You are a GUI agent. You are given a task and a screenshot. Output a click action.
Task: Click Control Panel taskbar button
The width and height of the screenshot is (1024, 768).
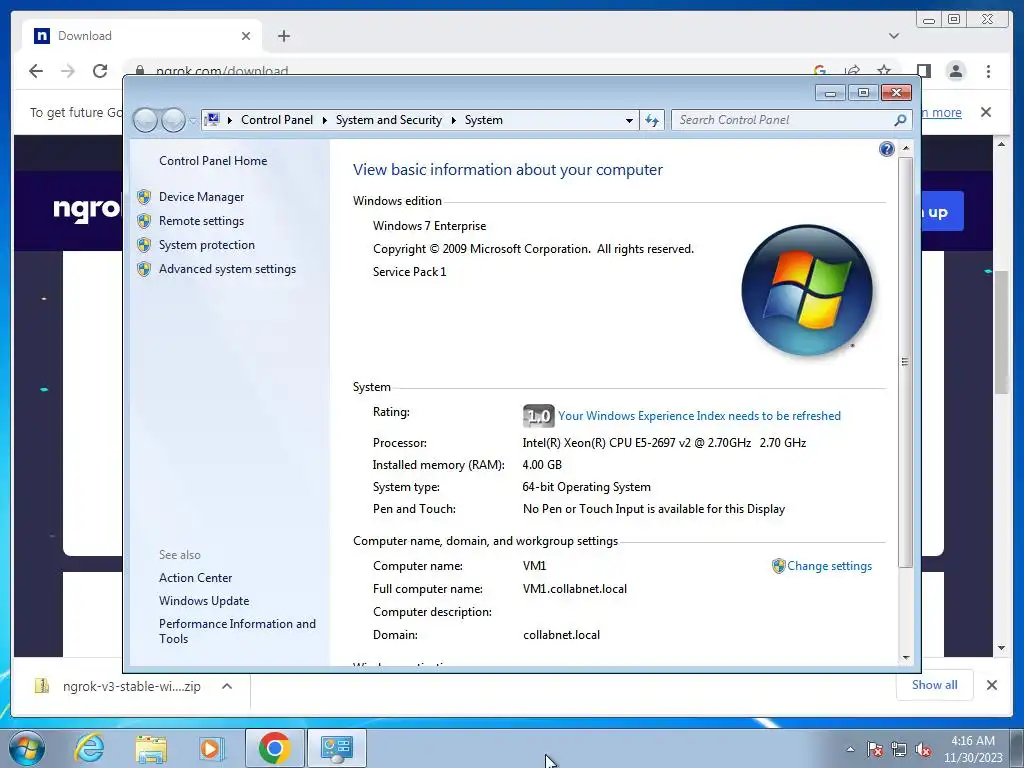[337, 748]
